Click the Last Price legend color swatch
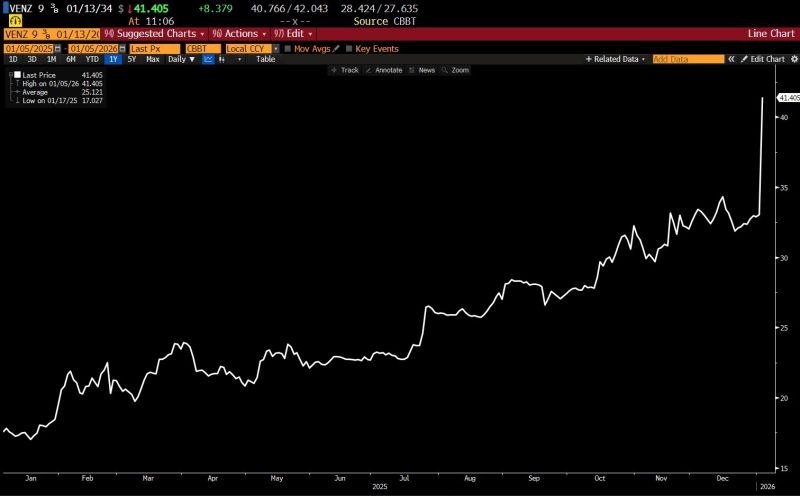 [17, 75]
